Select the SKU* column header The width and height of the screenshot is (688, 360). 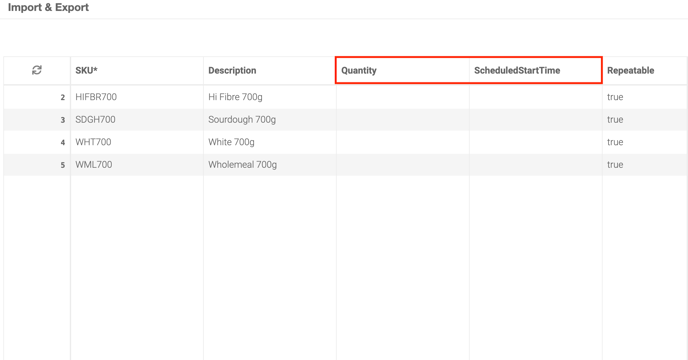click(x=137, y=70)
